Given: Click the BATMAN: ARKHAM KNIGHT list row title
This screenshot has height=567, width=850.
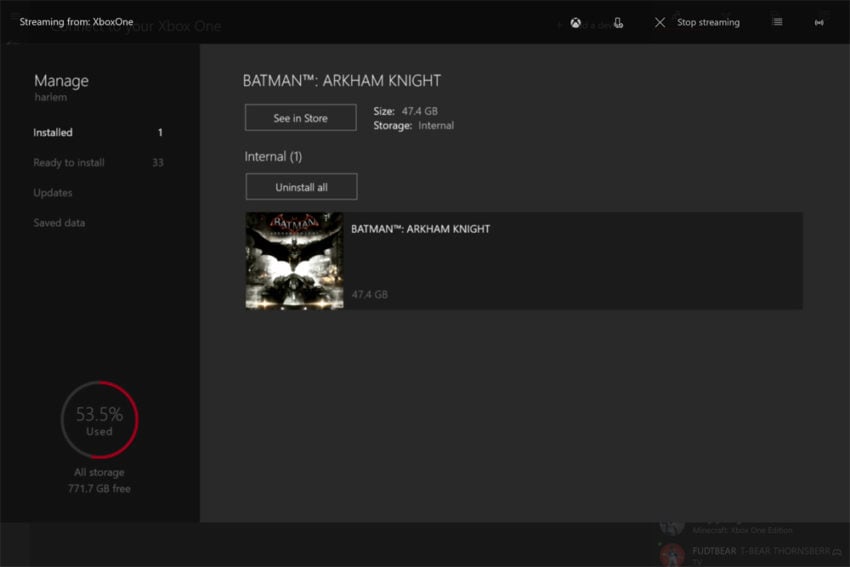Looking at the screenshot, I should click(420, 229).
